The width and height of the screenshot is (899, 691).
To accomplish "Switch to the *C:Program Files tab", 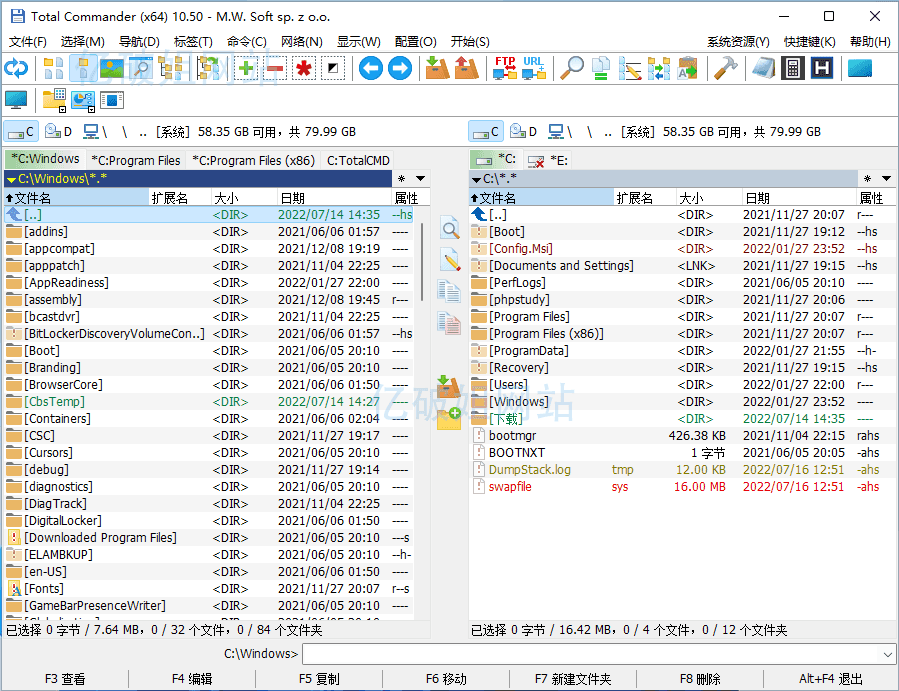I will point(136,161).
